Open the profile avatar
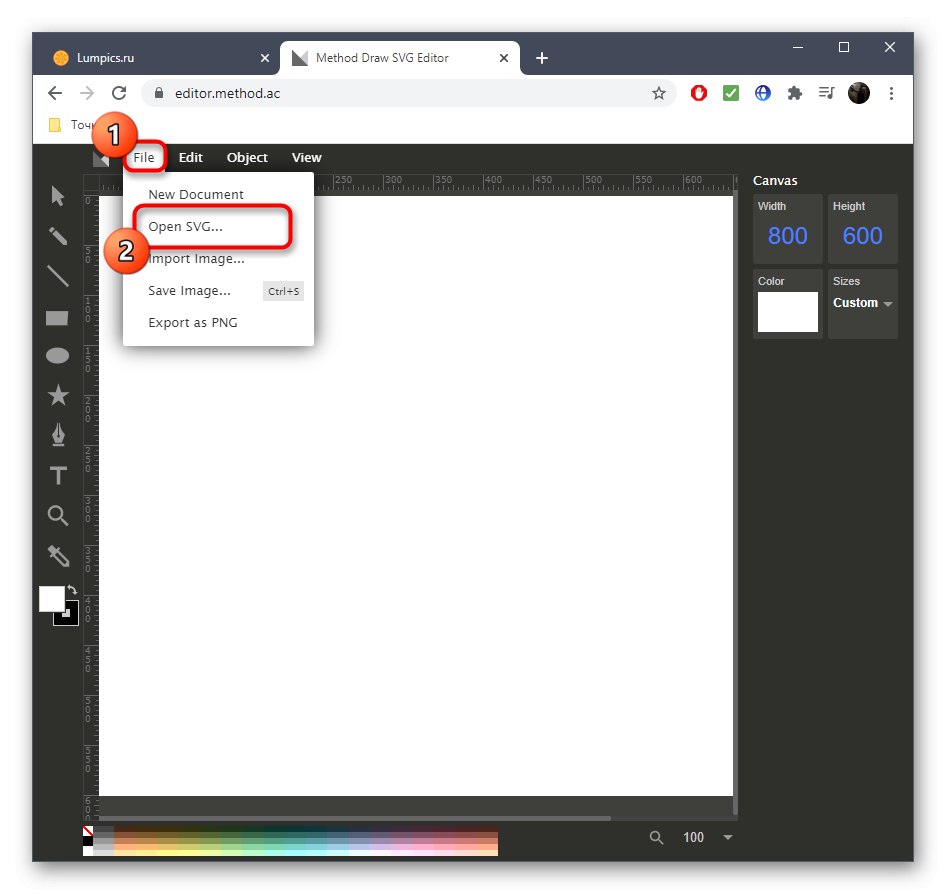946x894 pixels. tap(859, 93)
